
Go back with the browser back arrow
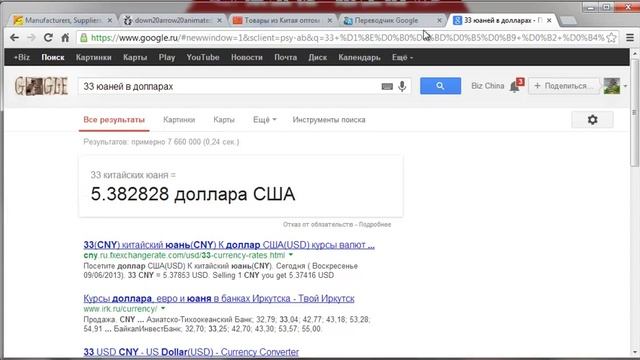point(14,38)
